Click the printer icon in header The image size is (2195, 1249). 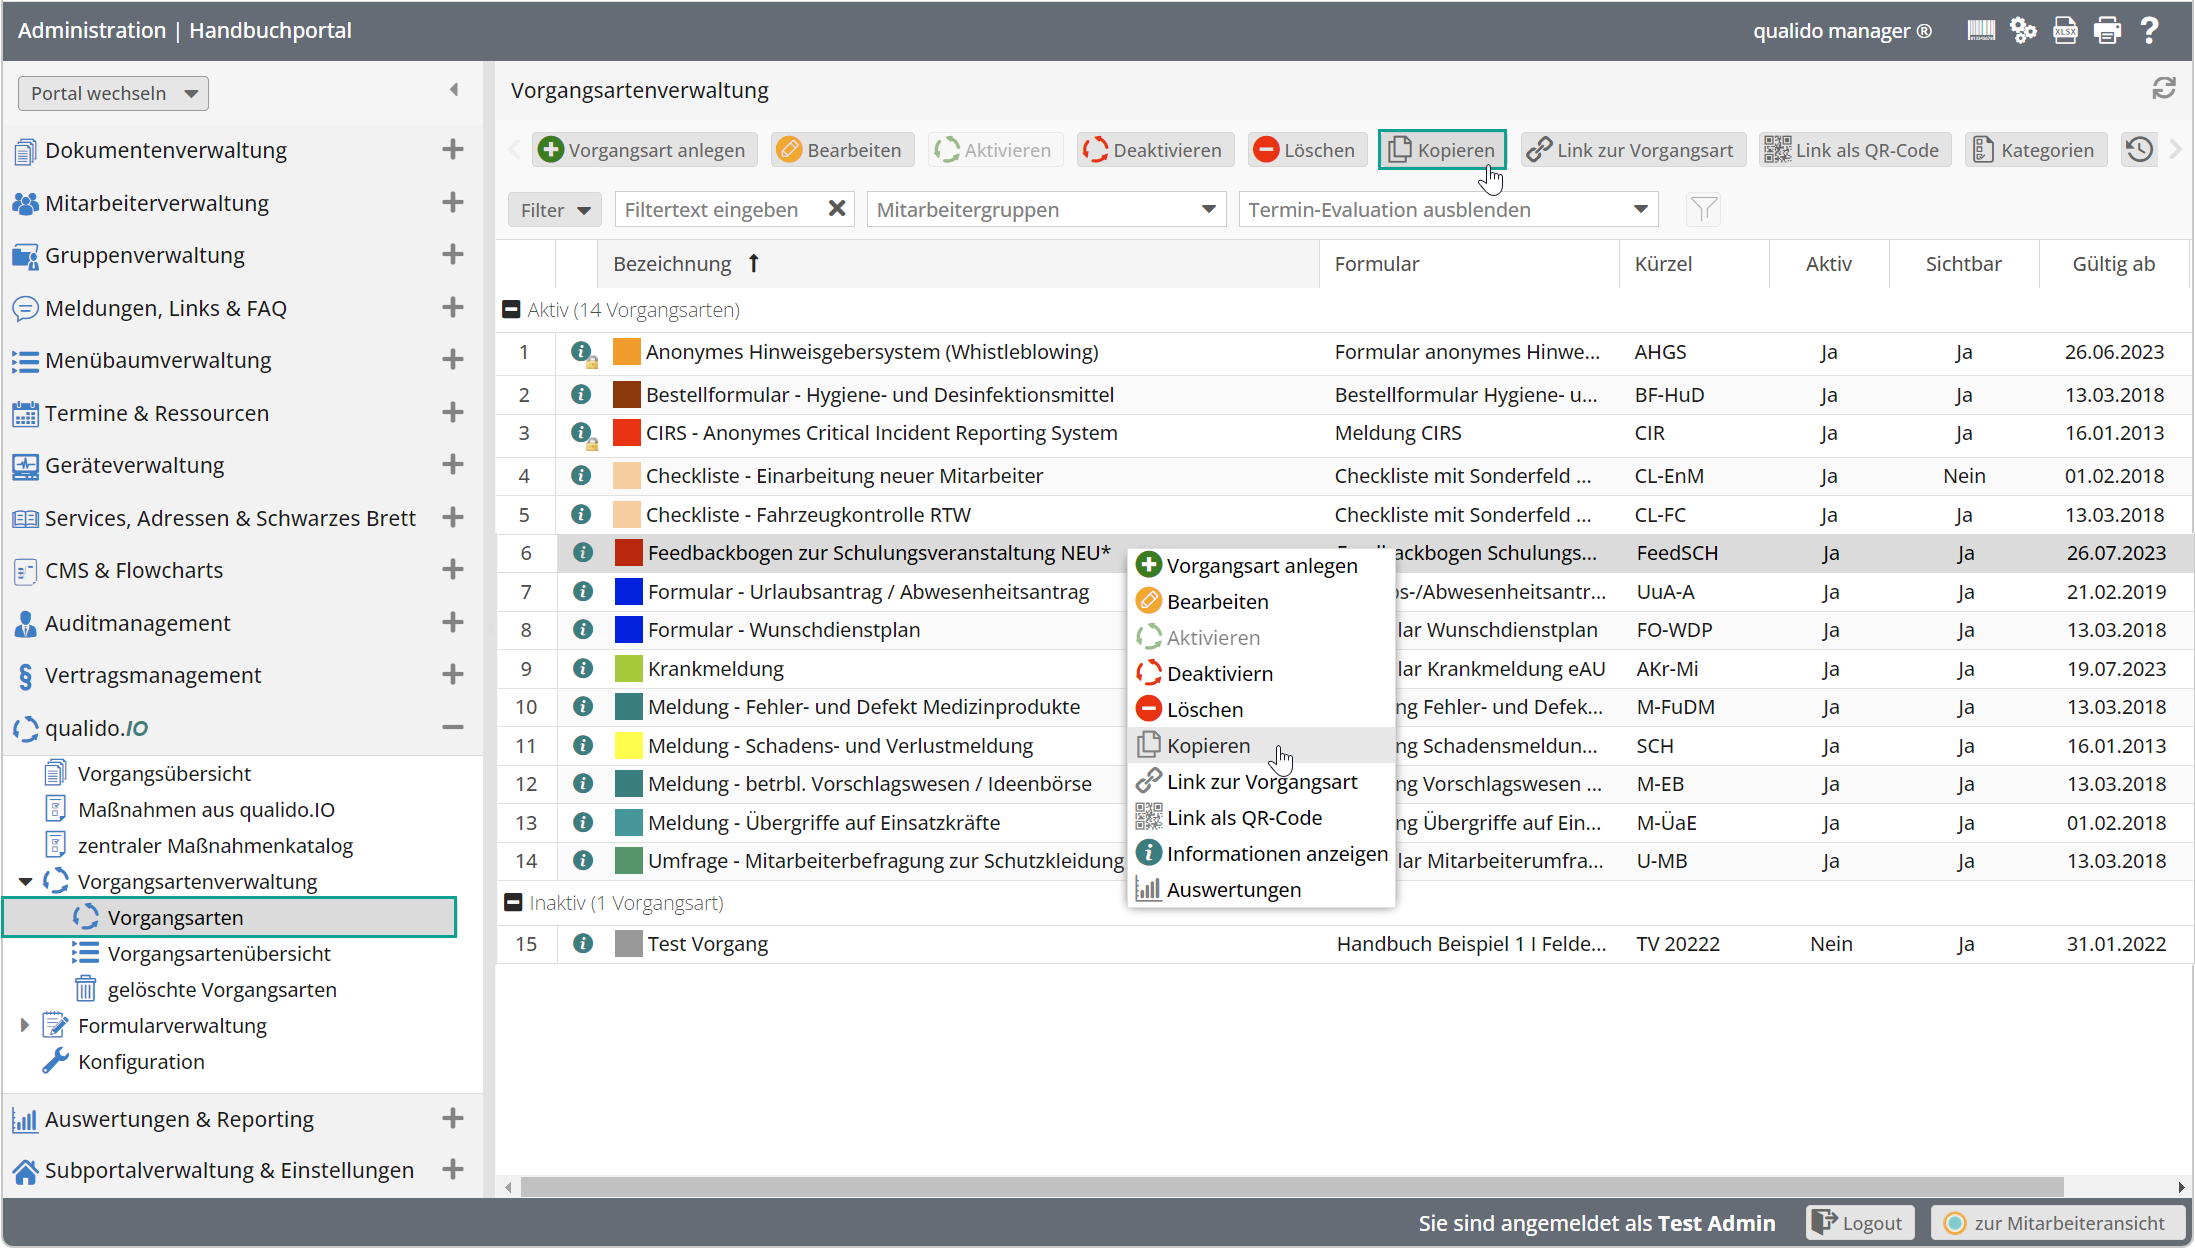pos(2107,30)
